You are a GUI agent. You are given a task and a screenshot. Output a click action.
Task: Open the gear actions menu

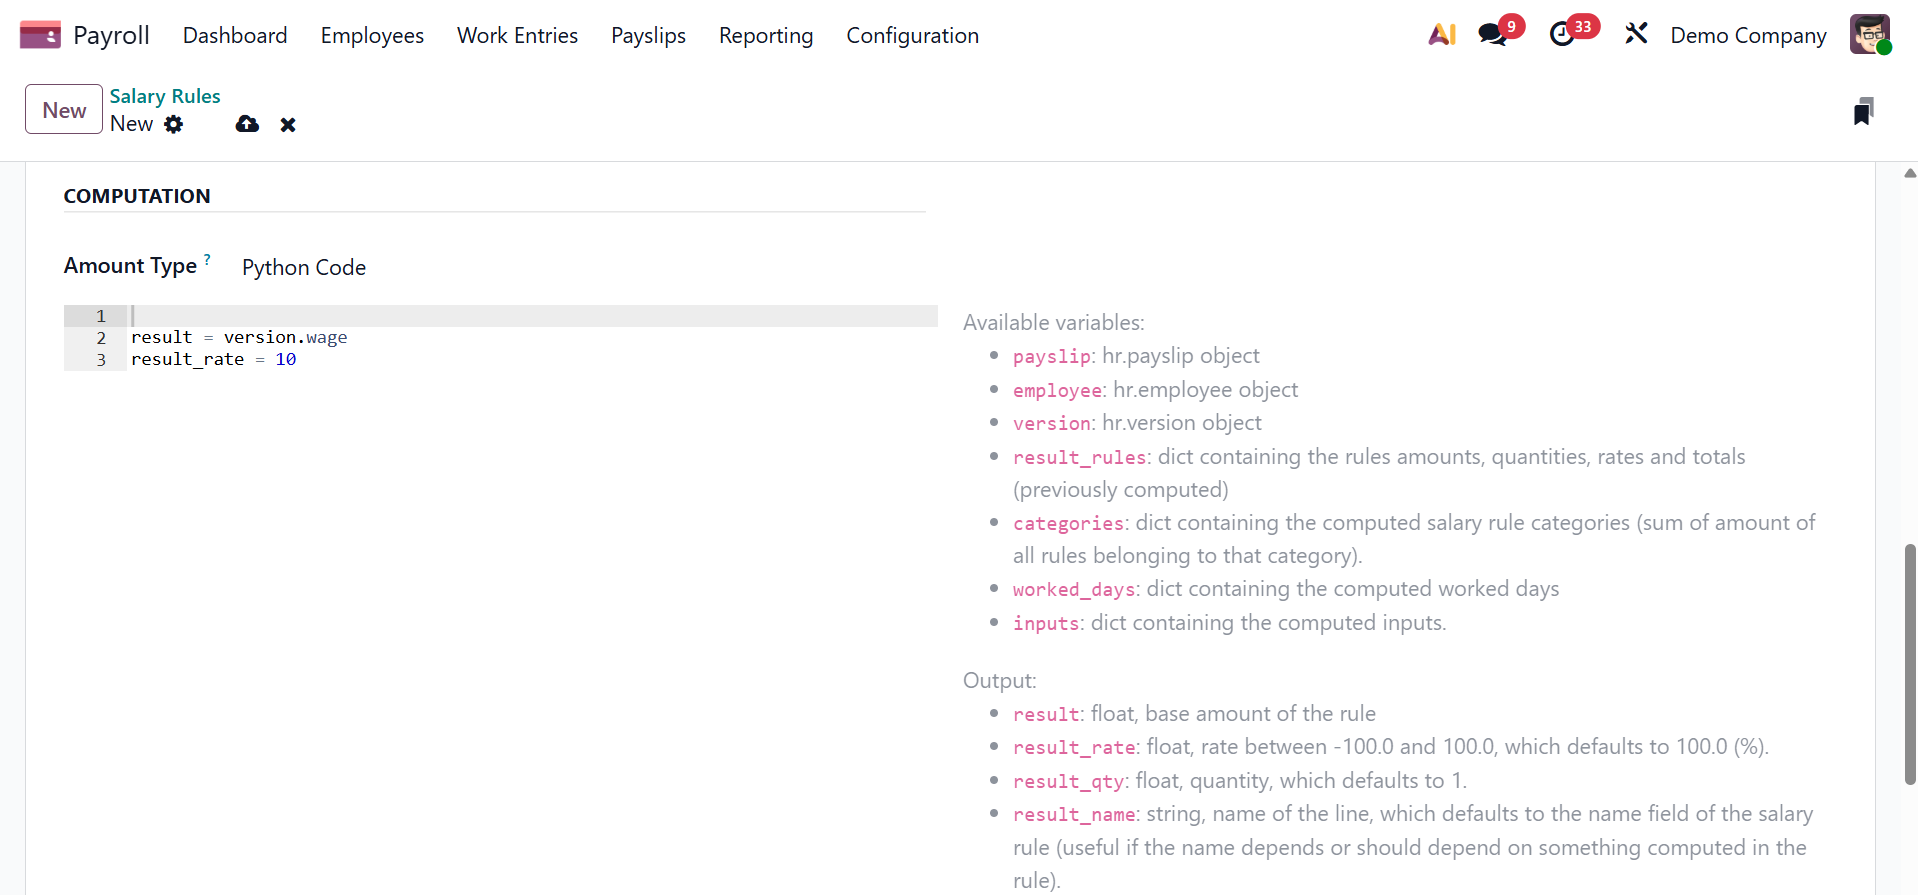click(174, 124)
